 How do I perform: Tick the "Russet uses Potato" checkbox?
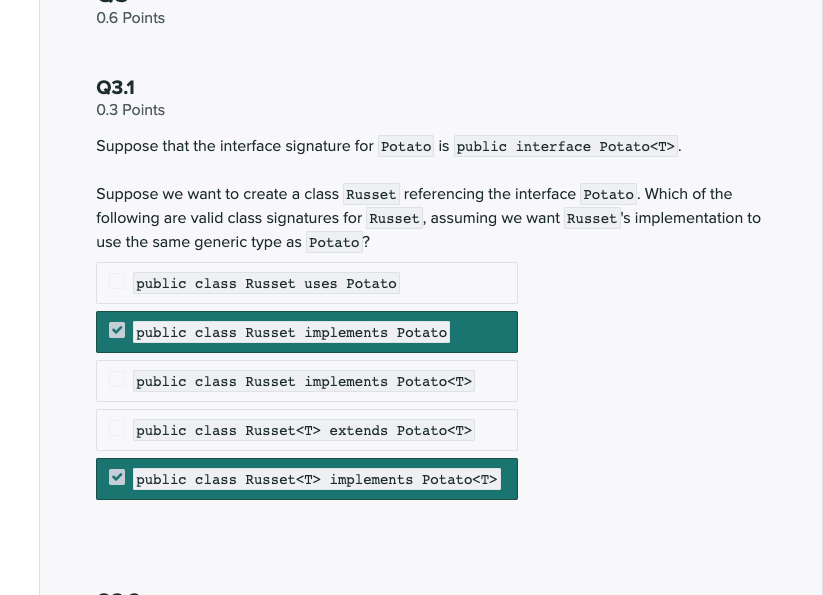pos(117,282)
